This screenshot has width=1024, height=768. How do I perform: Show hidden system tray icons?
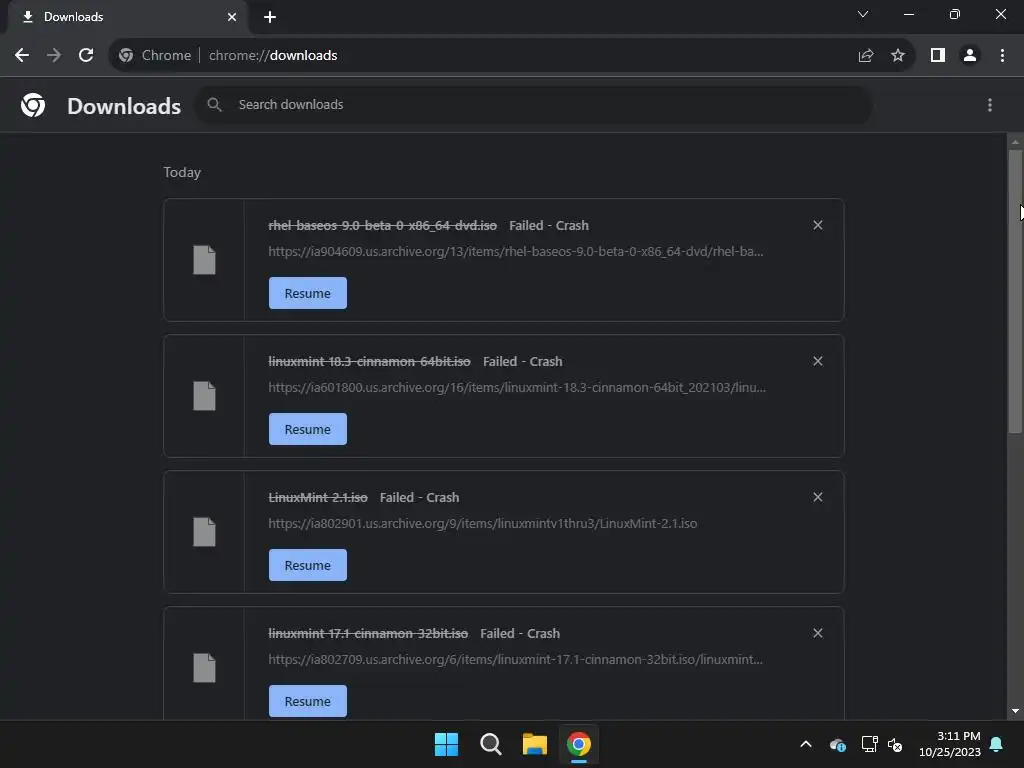point(806,744)
